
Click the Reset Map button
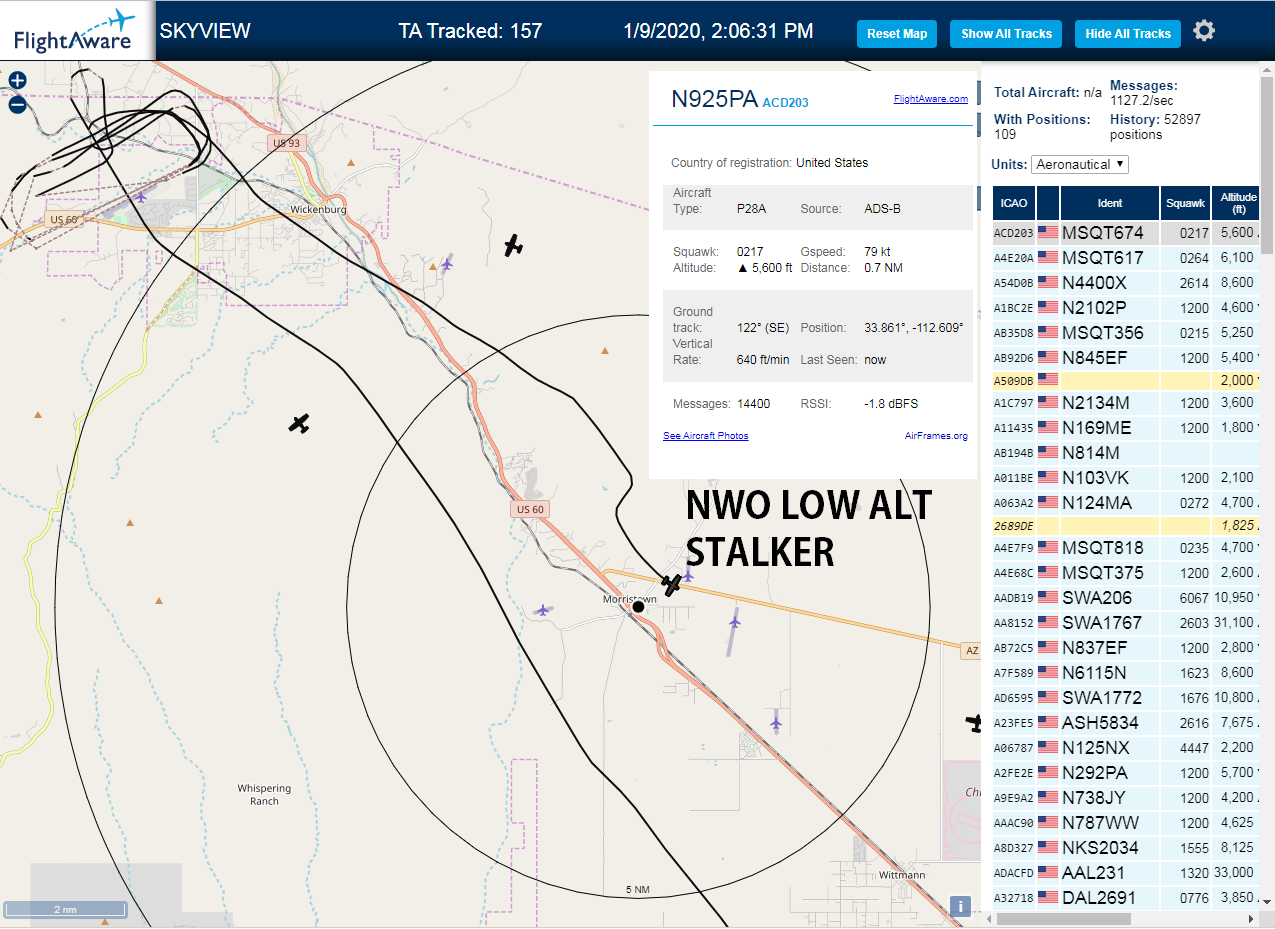(897, 34)
